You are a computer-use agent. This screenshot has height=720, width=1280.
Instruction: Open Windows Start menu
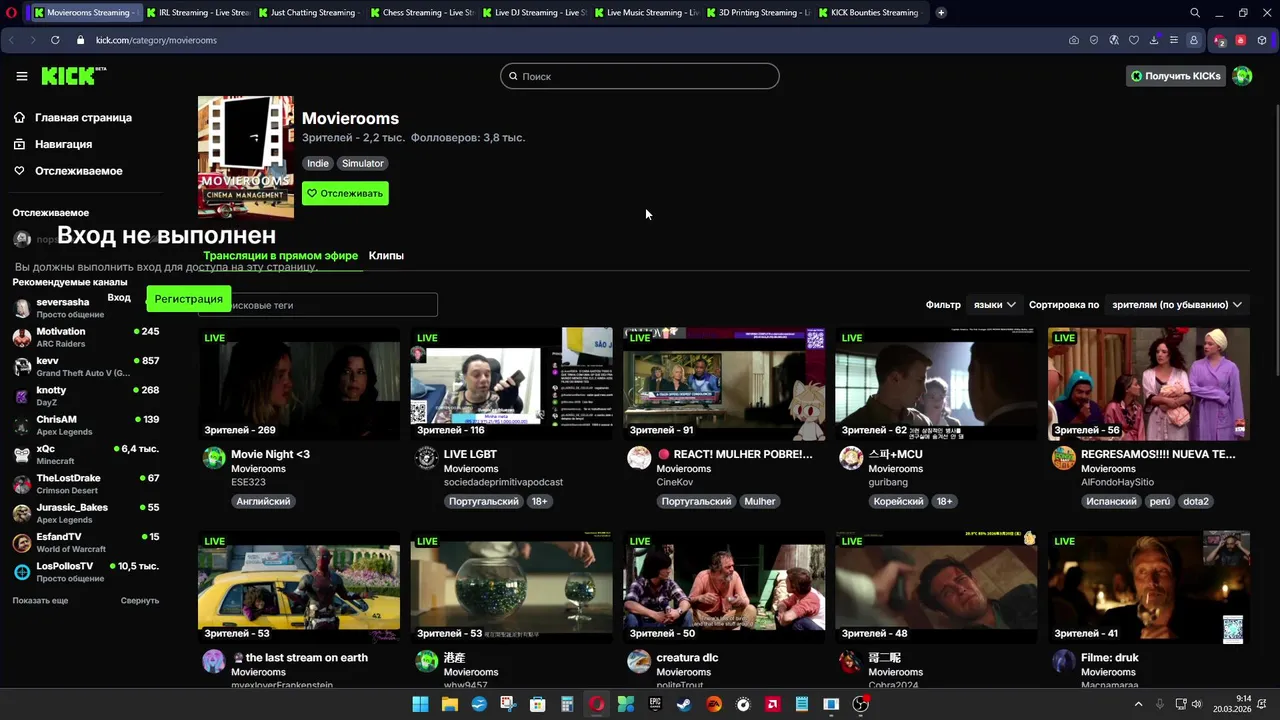[420, 704]
